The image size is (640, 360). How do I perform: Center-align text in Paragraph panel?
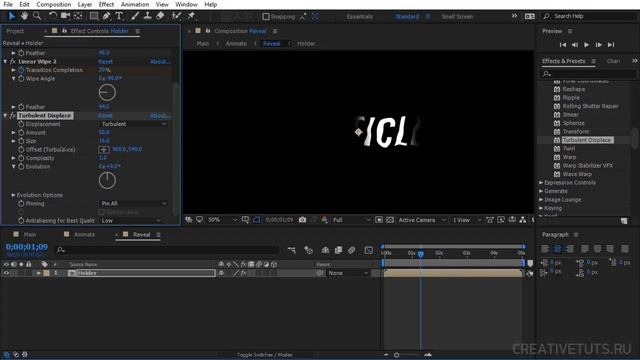click(558, 249)
